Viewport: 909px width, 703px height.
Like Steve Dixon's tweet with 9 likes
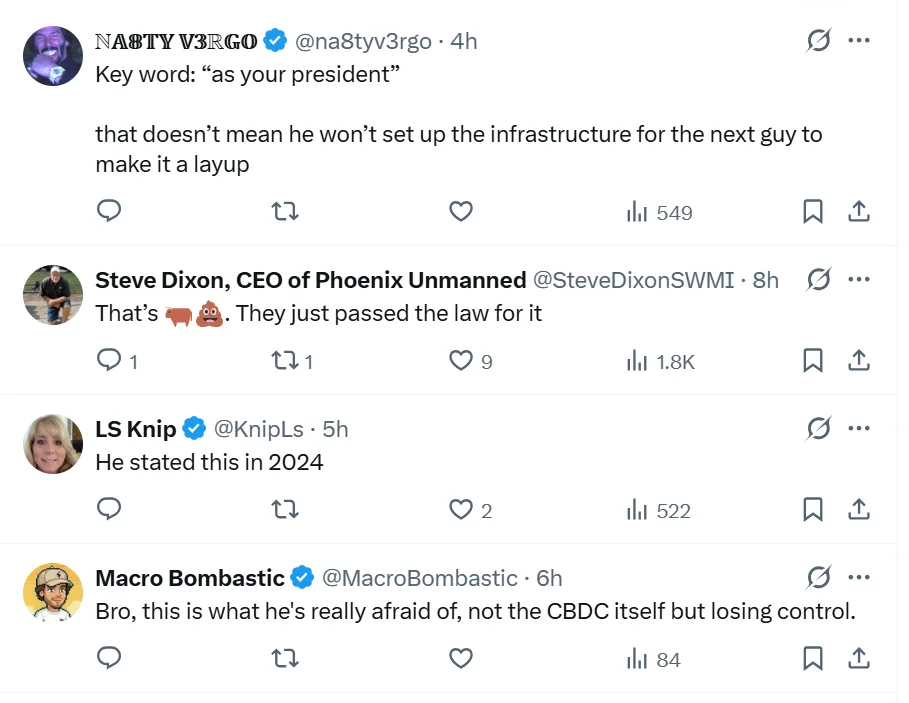pos(460,361)
